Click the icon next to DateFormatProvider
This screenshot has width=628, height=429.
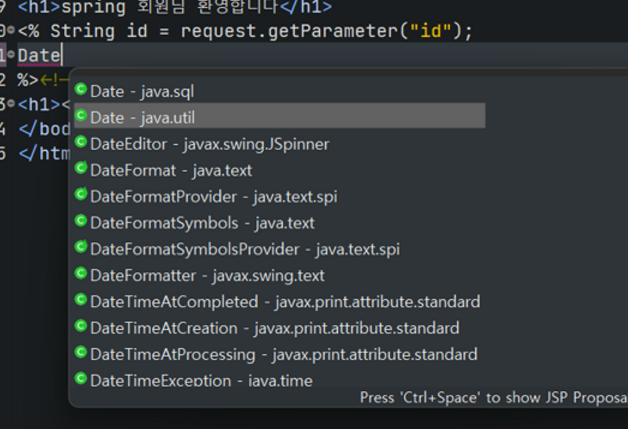tap(81, 195)
